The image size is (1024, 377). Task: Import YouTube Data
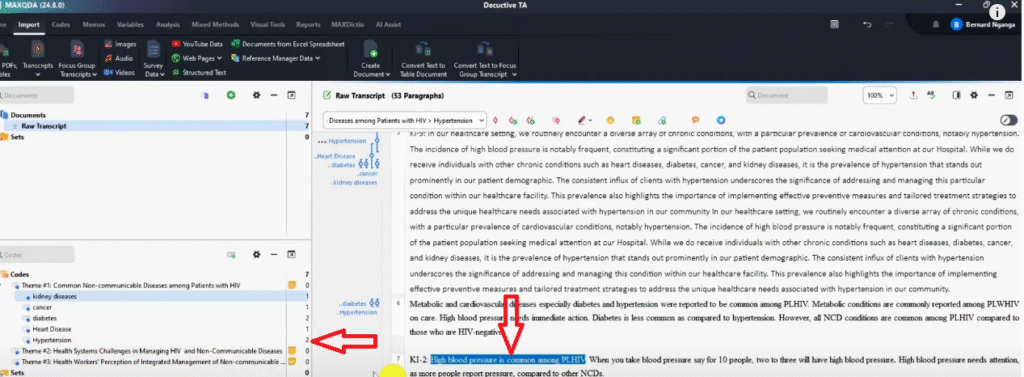pos(197,44)
